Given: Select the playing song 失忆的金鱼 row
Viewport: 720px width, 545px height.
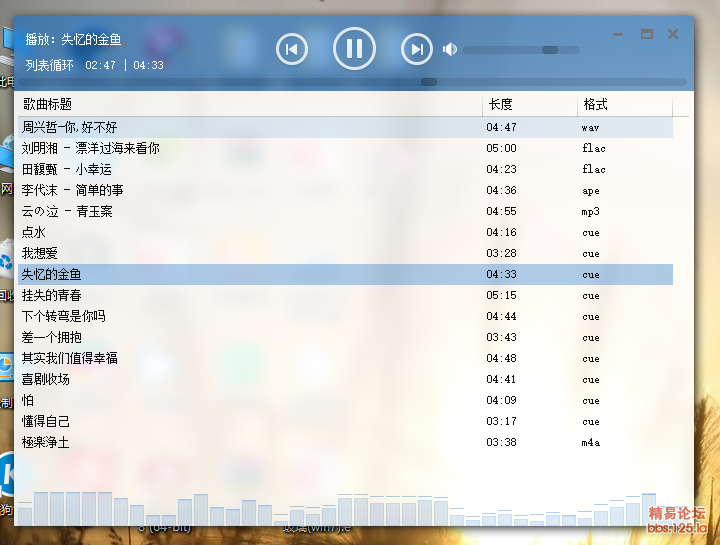Looking at the screenshot, I should [345, 275].
